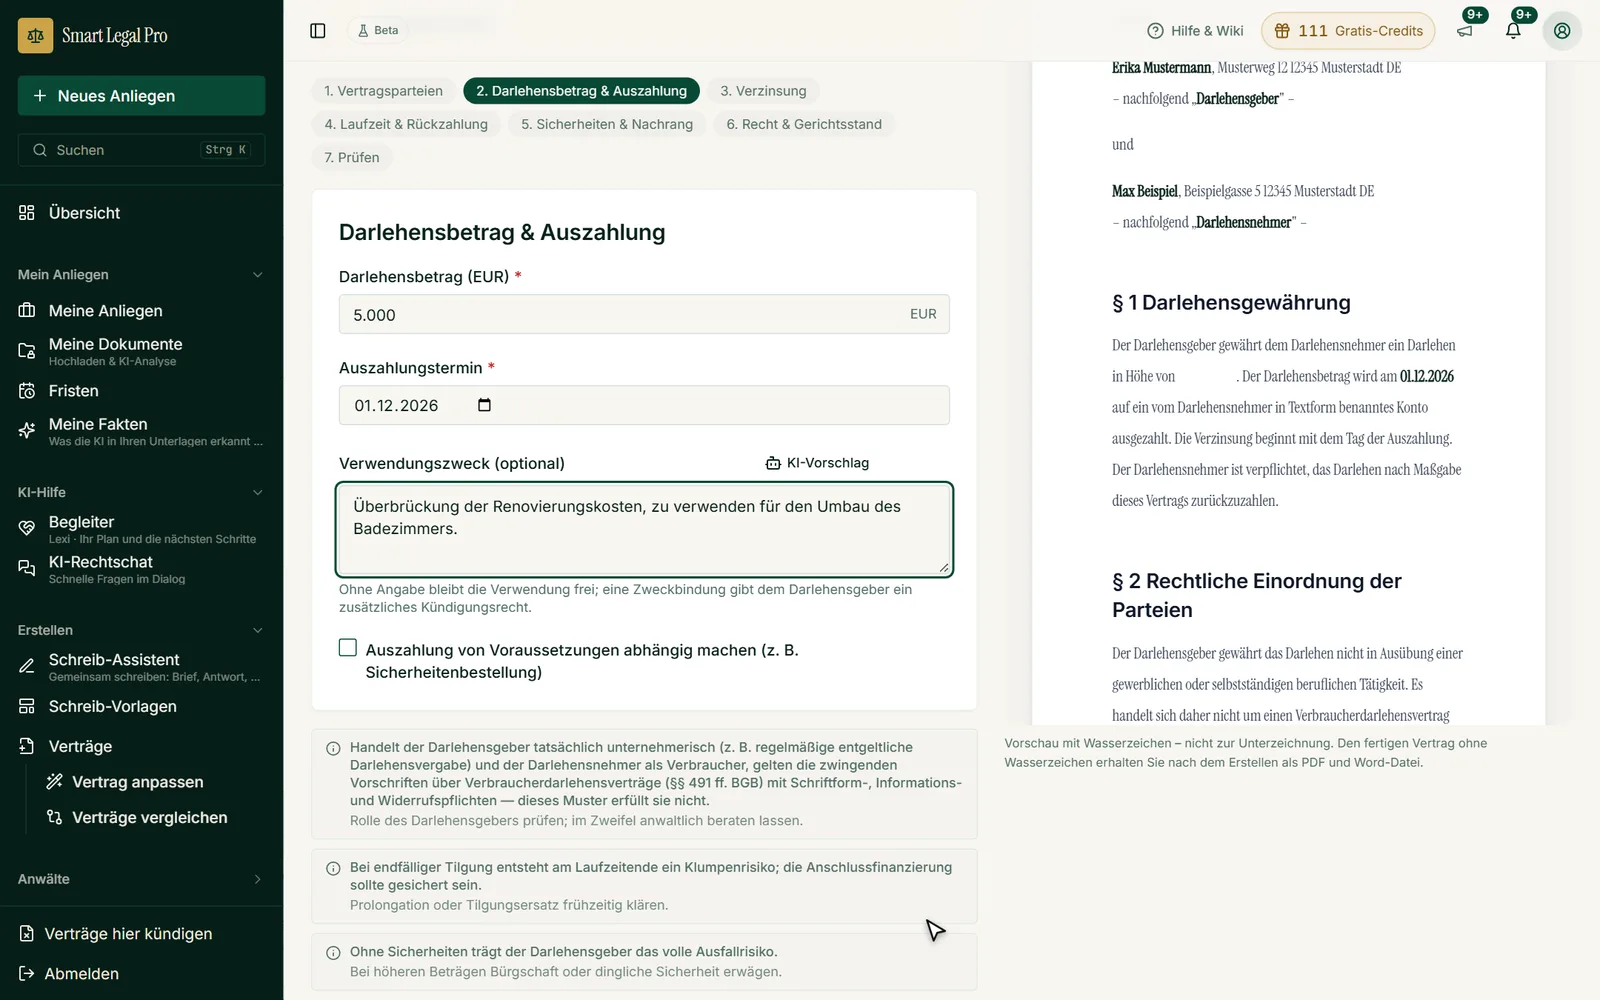The height and width of the screenshot is (1000, 1600).
Task: Click the KI-Vorschlag button
Action: 817,463
